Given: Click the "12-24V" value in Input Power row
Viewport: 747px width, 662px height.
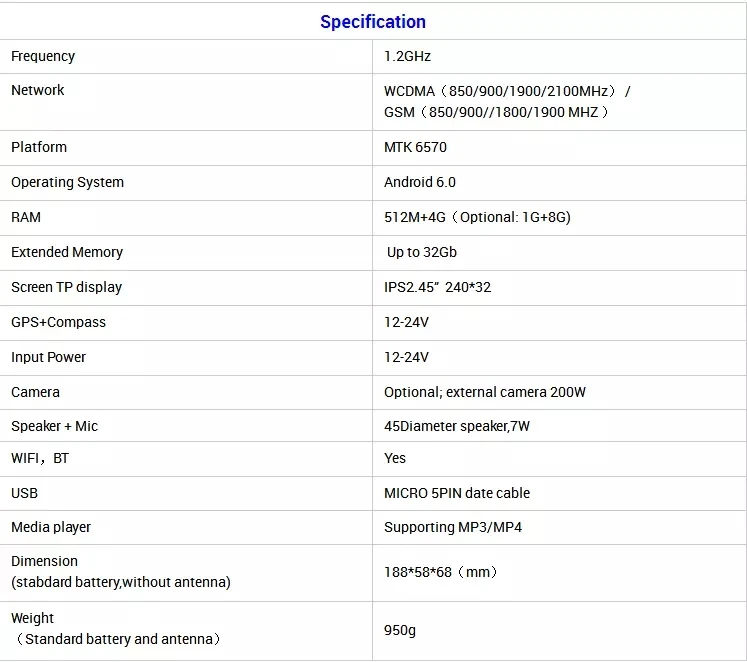Looking at the screenshot, I should pos(406,357).
